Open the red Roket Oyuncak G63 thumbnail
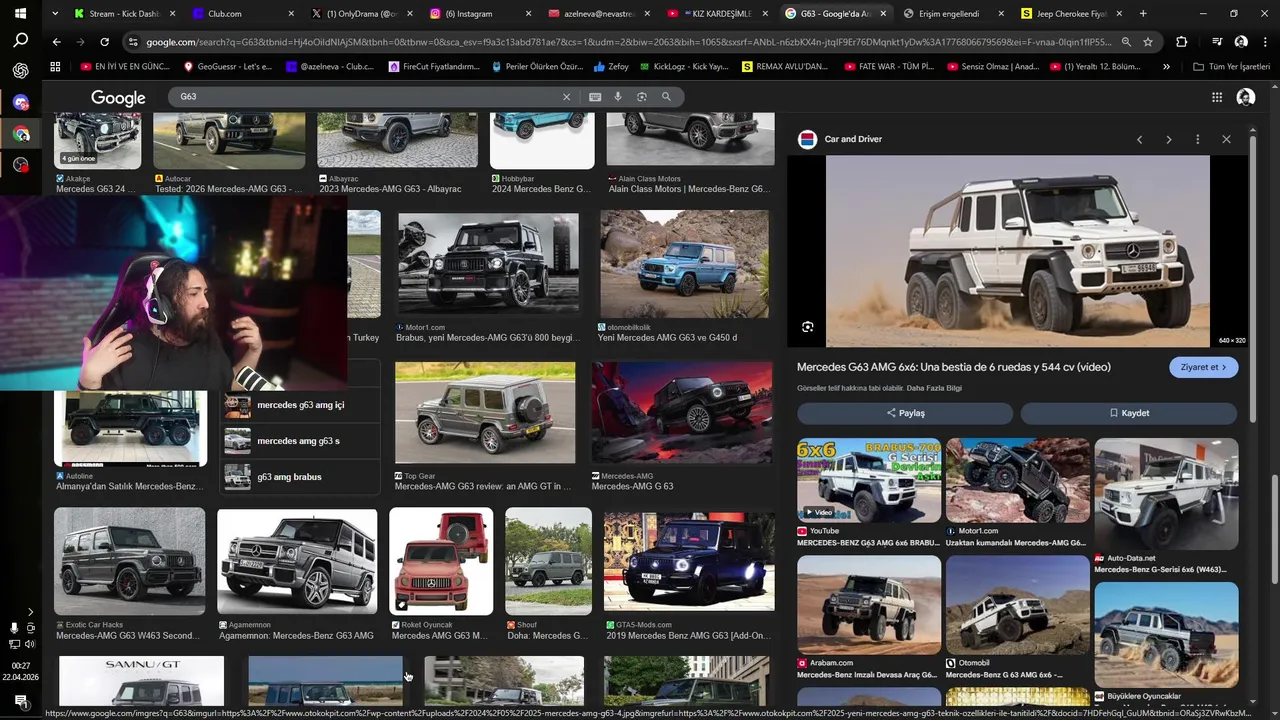This screenshot has width=1280, height=720. [441, 561]
